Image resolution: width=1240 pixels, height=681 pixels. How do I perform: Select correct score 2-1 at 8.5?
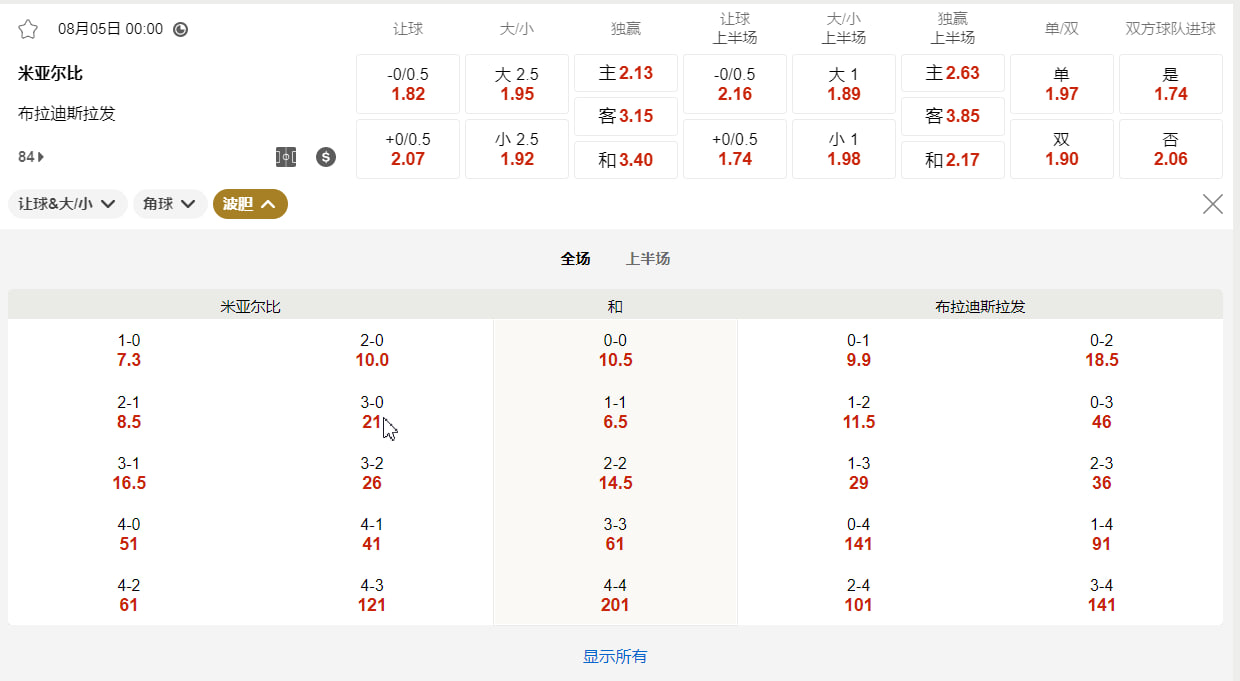pos(129,412)
